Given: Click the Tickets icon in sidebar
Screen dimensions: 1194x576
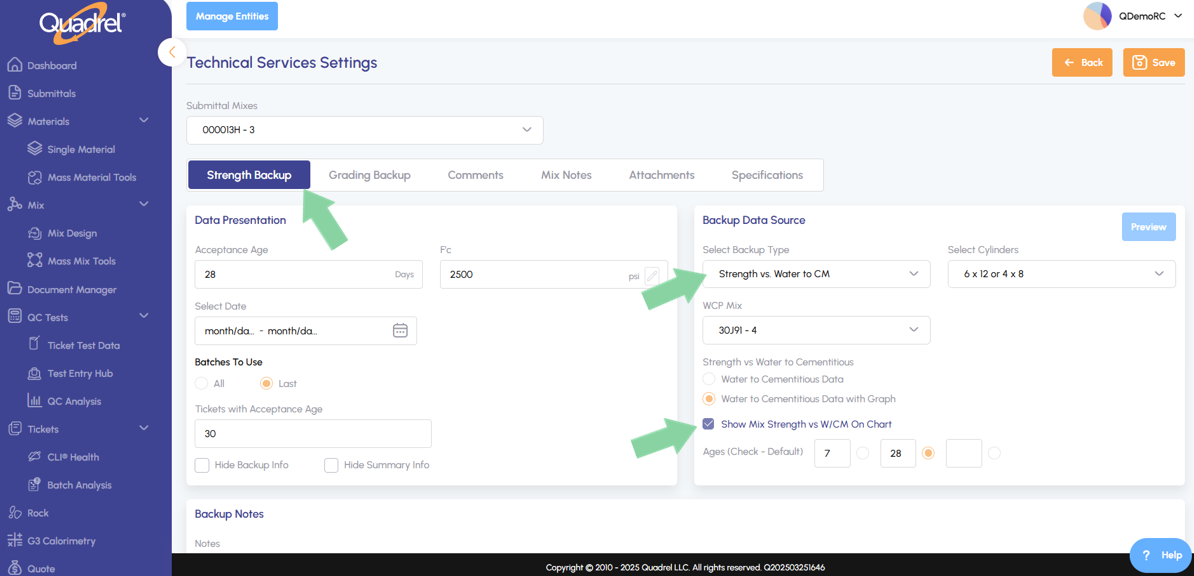Looking at the screenshot, I should click(14, 429).
